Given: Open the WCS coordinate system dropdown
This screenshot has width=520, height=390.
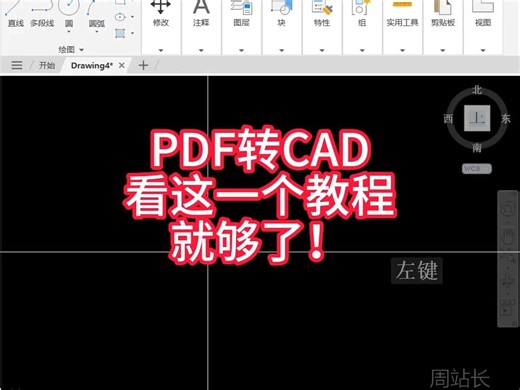Looking at the screenshot, I should click(477, 169).
